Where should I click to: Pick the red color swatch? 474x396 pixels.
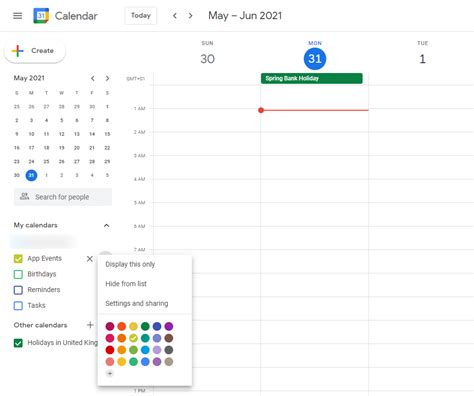pyautogui.click(x=110, y=350)
